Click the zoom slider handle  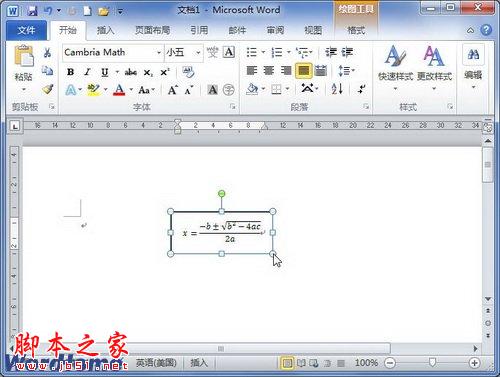[x=432, y=362]
